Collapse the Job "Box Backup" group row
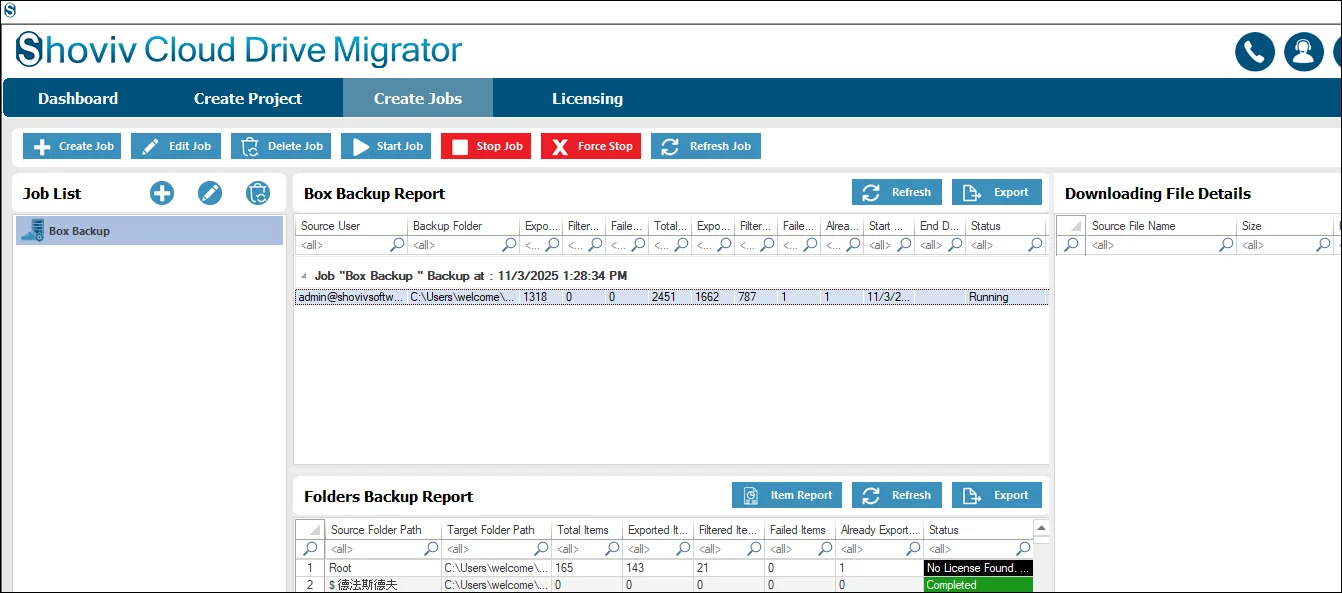This screenshot has height=593, width=1342. [x=304, y=275]
